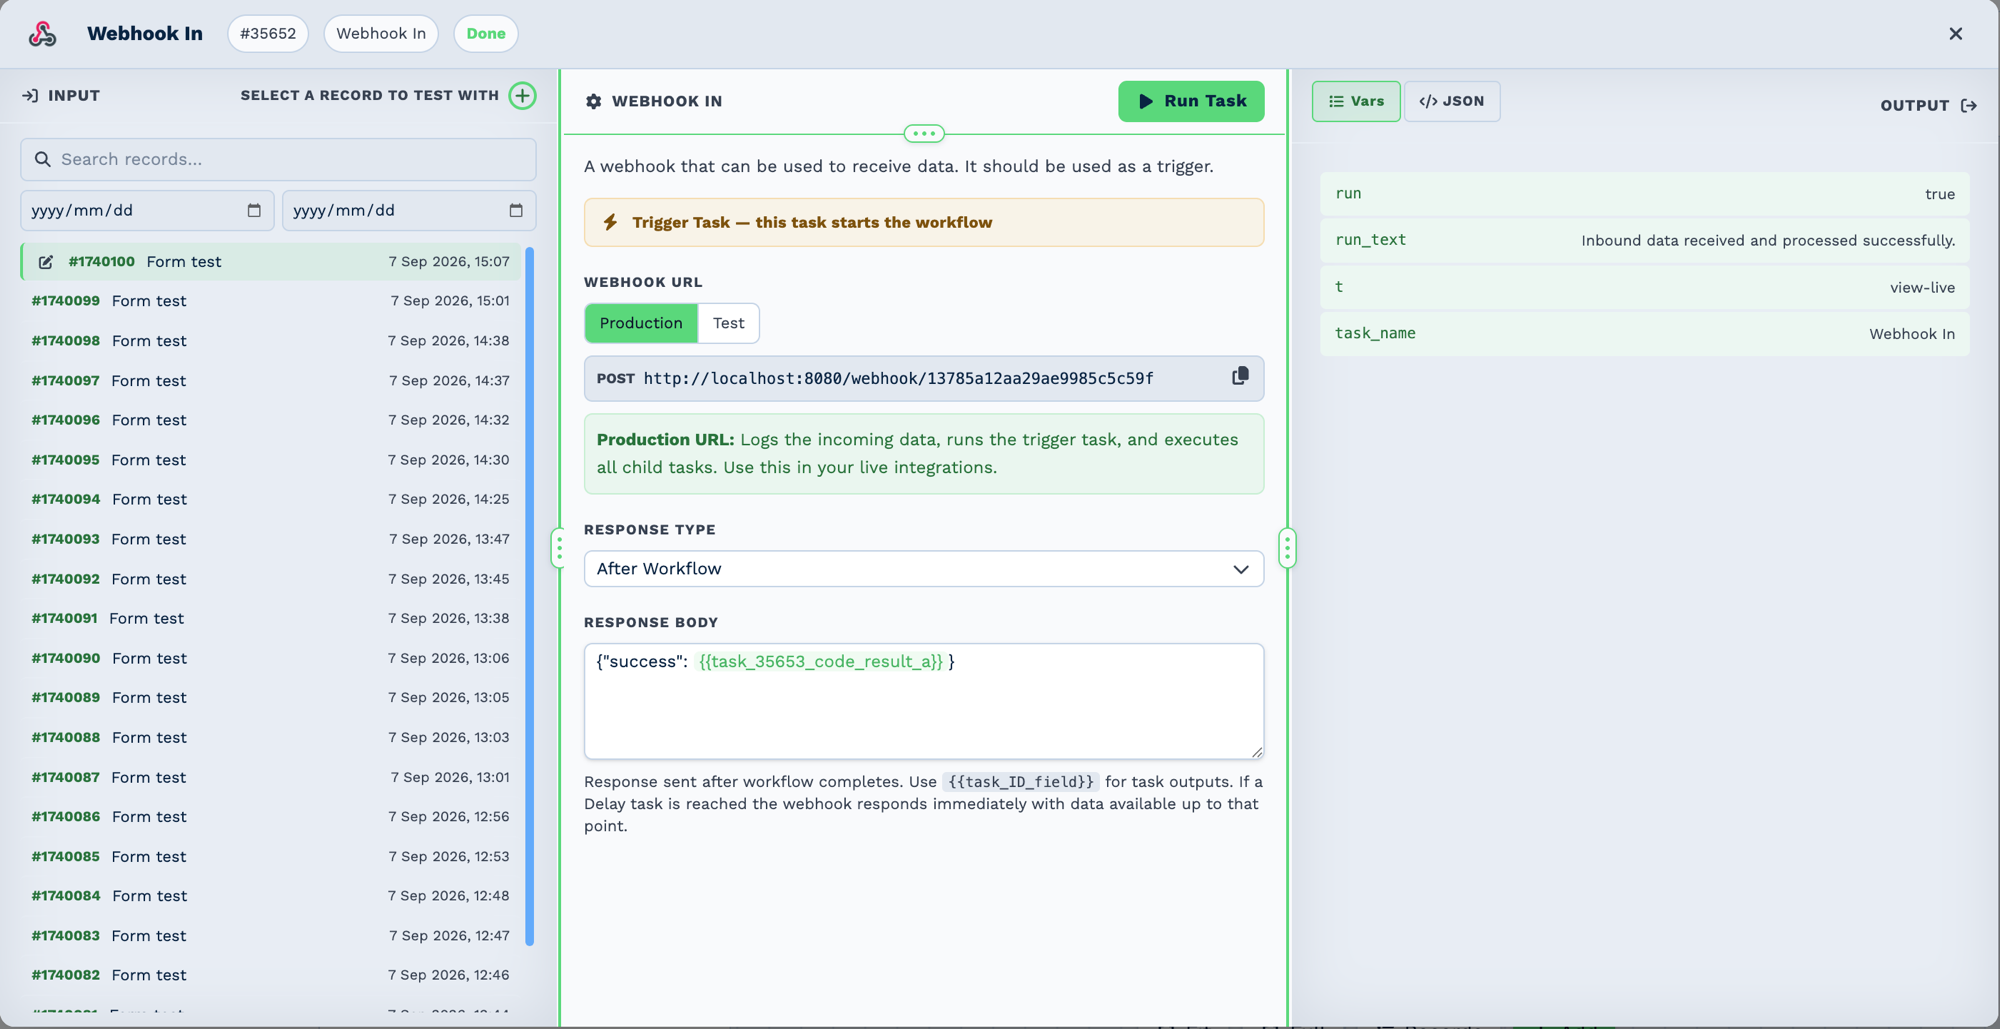Screen dimensions: 2000x1029
Task: Click the task_name output variable row
Action: [1645, 334]
